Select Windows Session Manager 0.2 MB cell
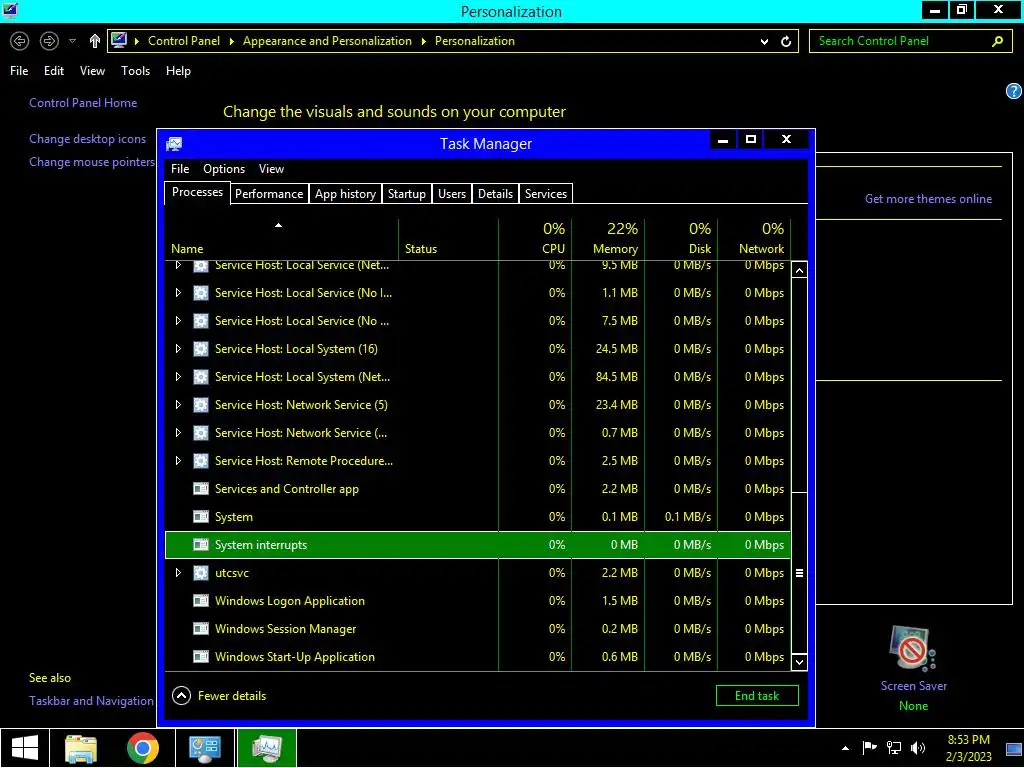Image resolution: width=1024 pixels, height=768 pixels. pos(608,629)
